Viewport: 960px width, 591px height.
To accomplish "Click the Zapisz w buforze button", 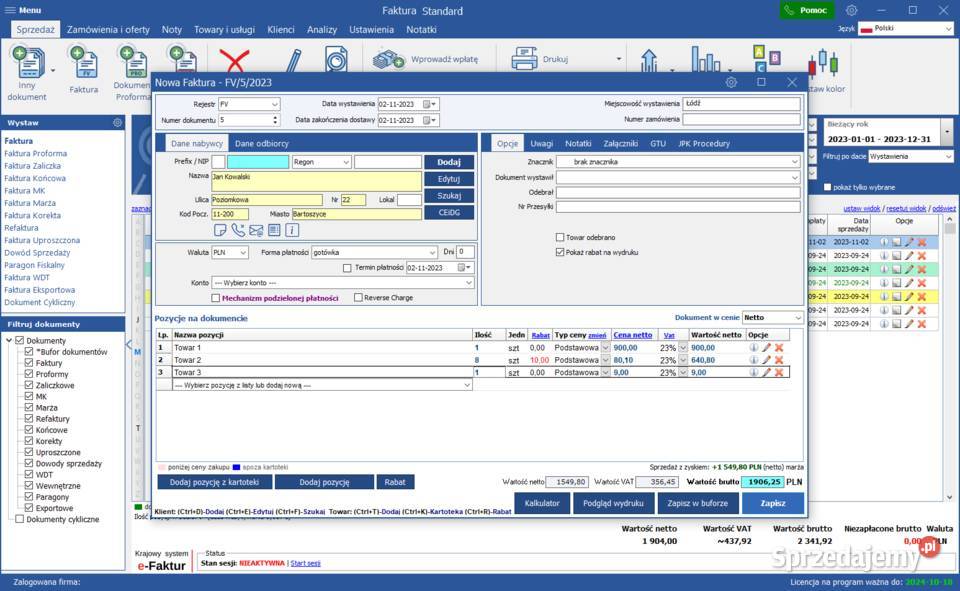I will click(x=697, y=503).
